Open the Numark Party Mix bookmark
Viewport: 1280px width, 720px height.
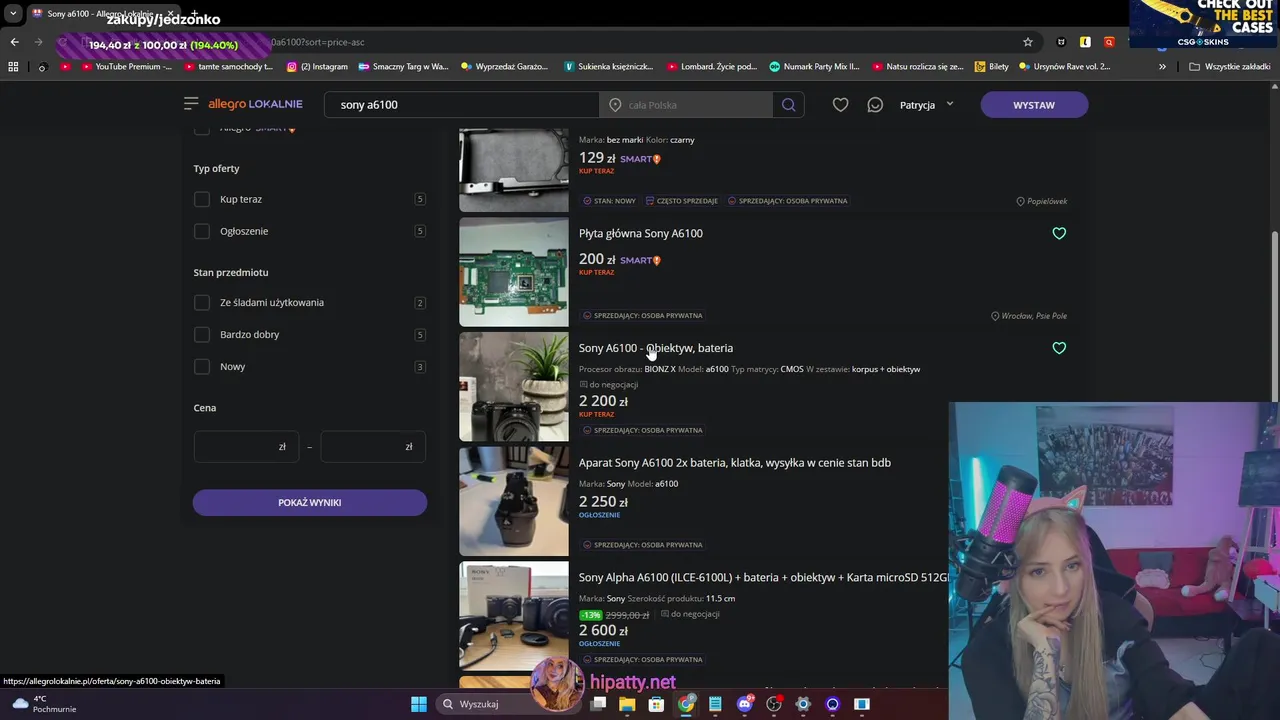point(814,67)
